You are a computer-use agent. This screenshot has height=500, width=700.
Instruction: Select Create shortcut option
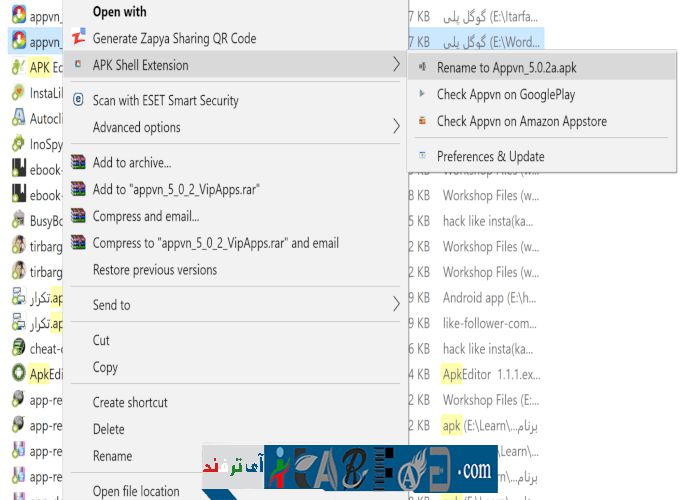point(130,402)
